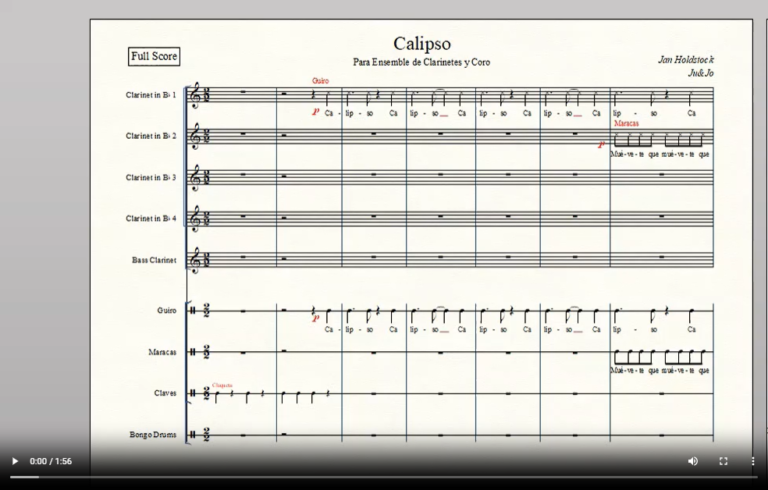Viewport: 768px width, 490px height.
Task: Click the 0:00 / 1:56 time display
Action: [50, 461]
